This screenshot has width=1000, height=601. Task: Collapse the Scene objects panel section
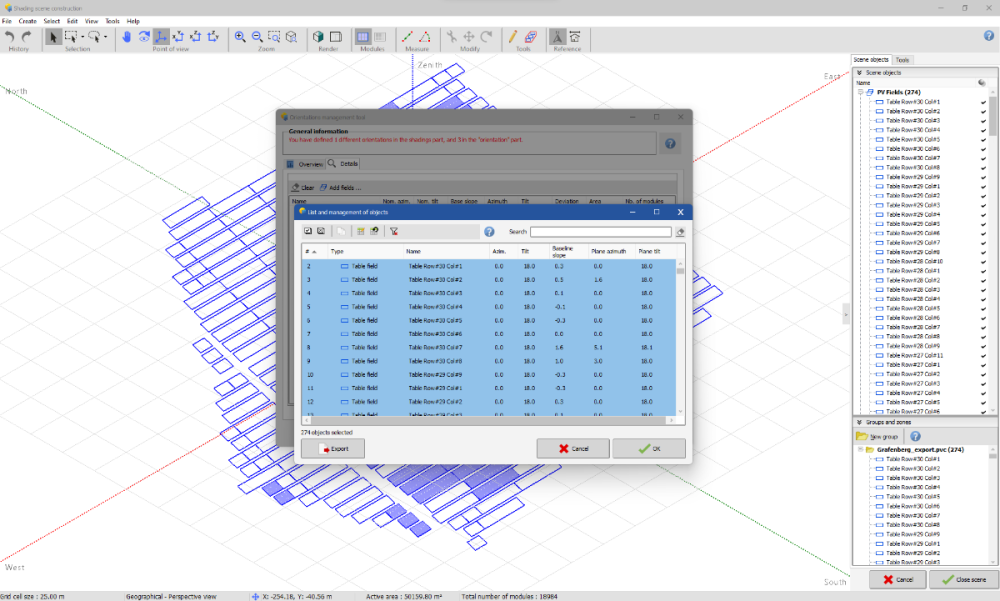(858, 73)
